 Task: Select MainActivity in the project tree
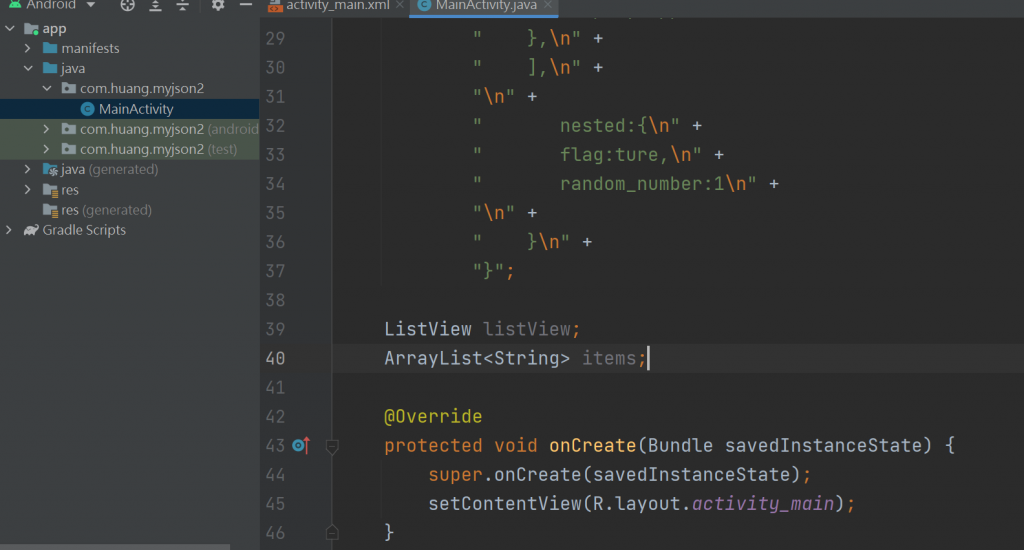(136, 109)
